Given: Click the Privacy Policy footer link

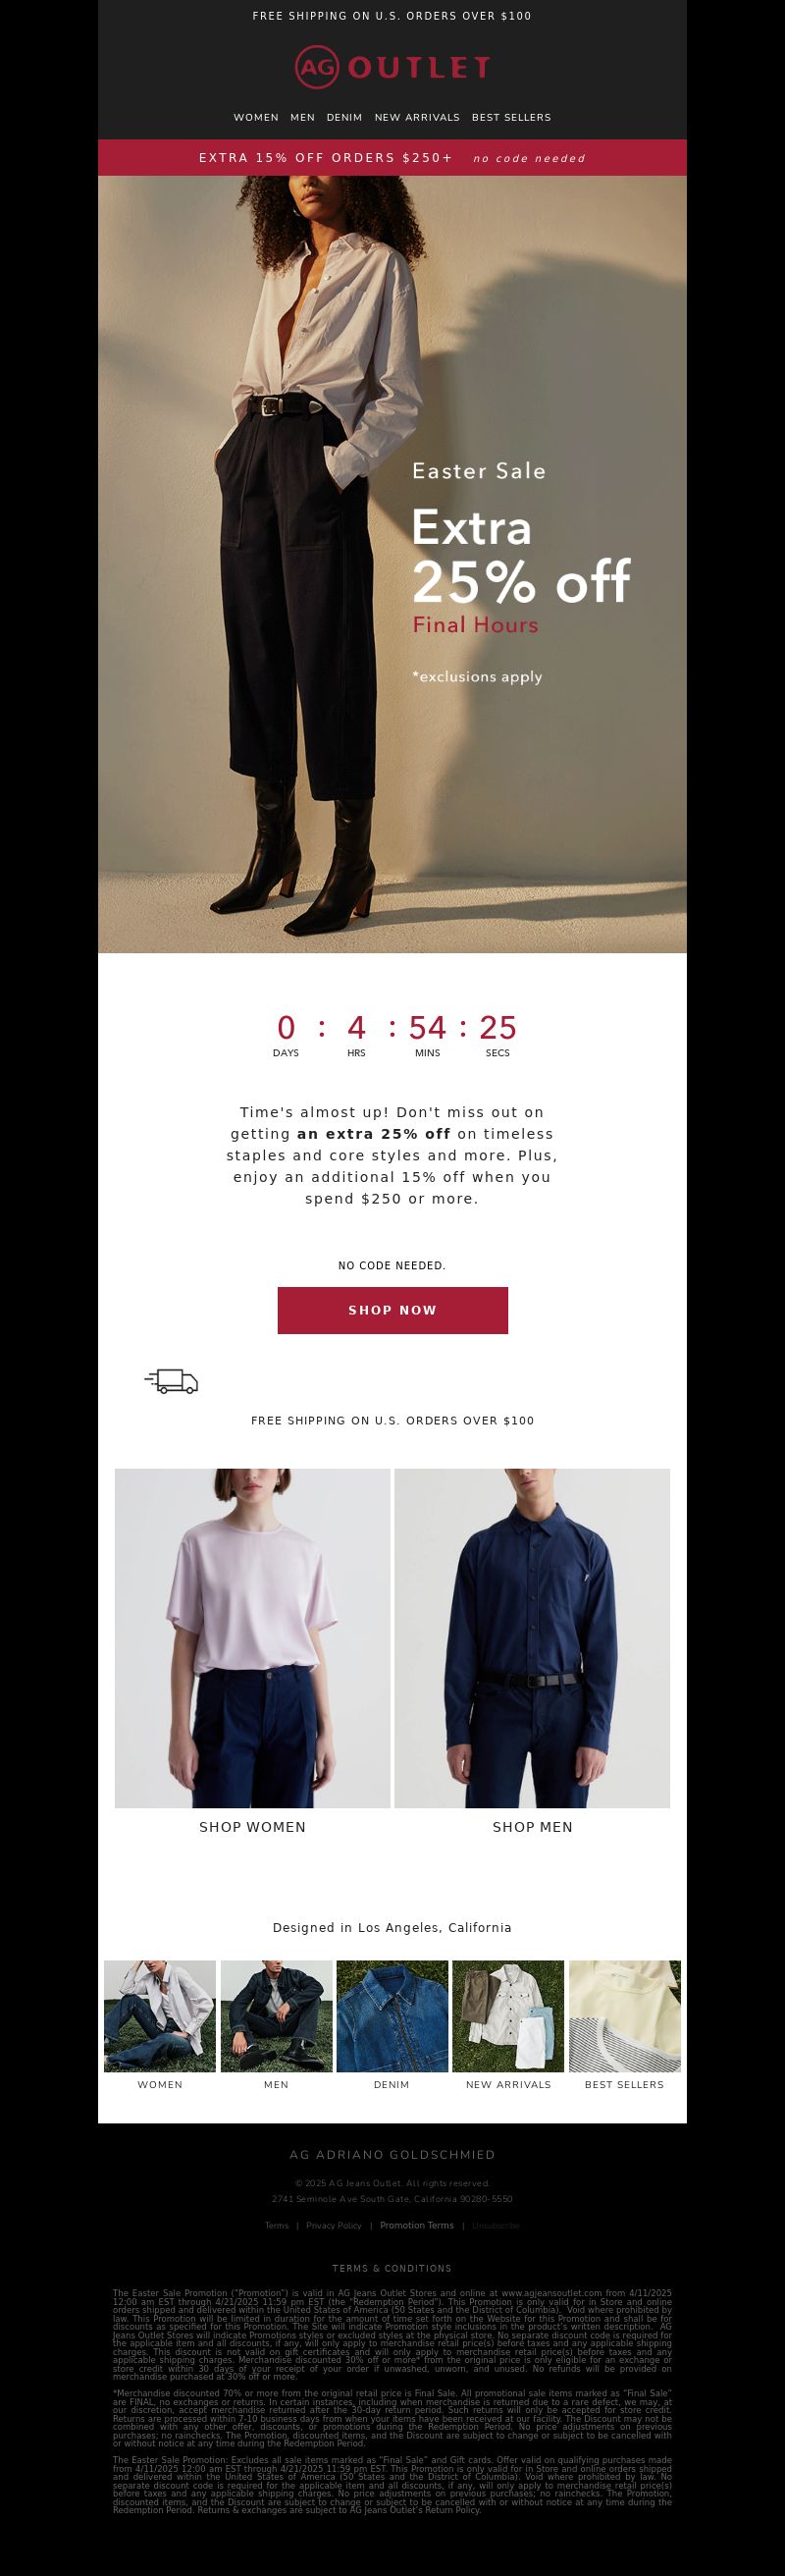Looking at the screenshot, I should click(x=334, y=2226).
